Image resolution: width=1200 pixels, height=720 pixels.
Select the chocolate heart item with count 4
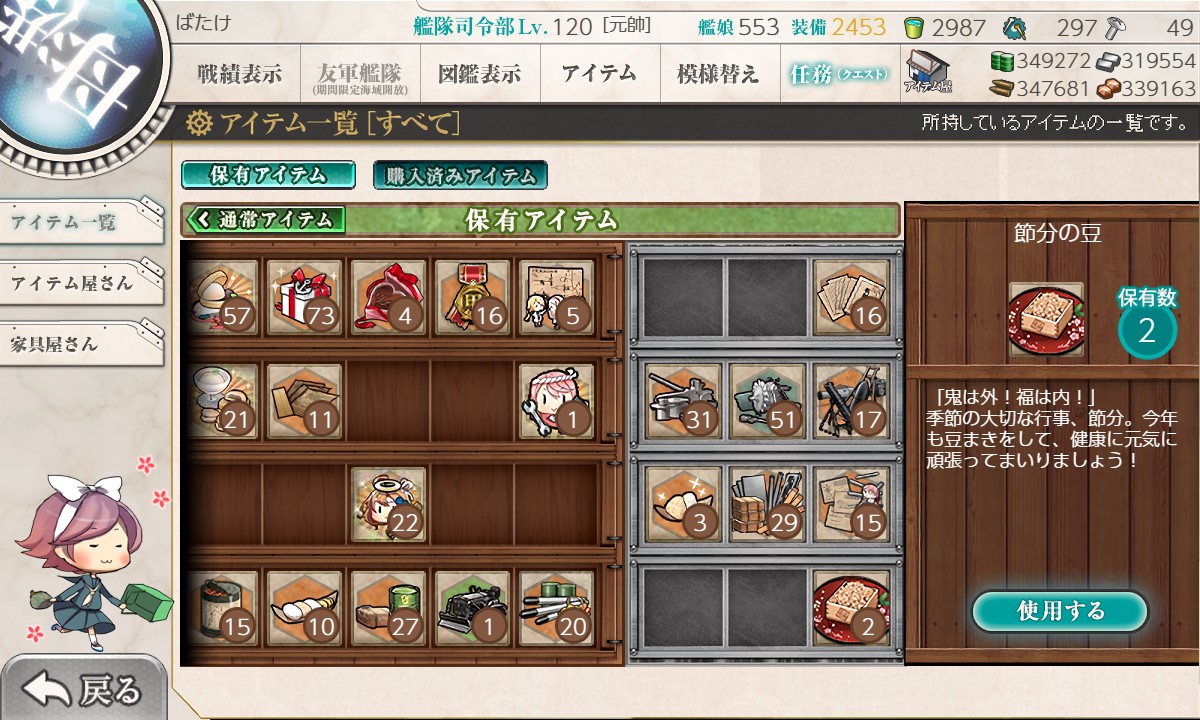point(389,297)
